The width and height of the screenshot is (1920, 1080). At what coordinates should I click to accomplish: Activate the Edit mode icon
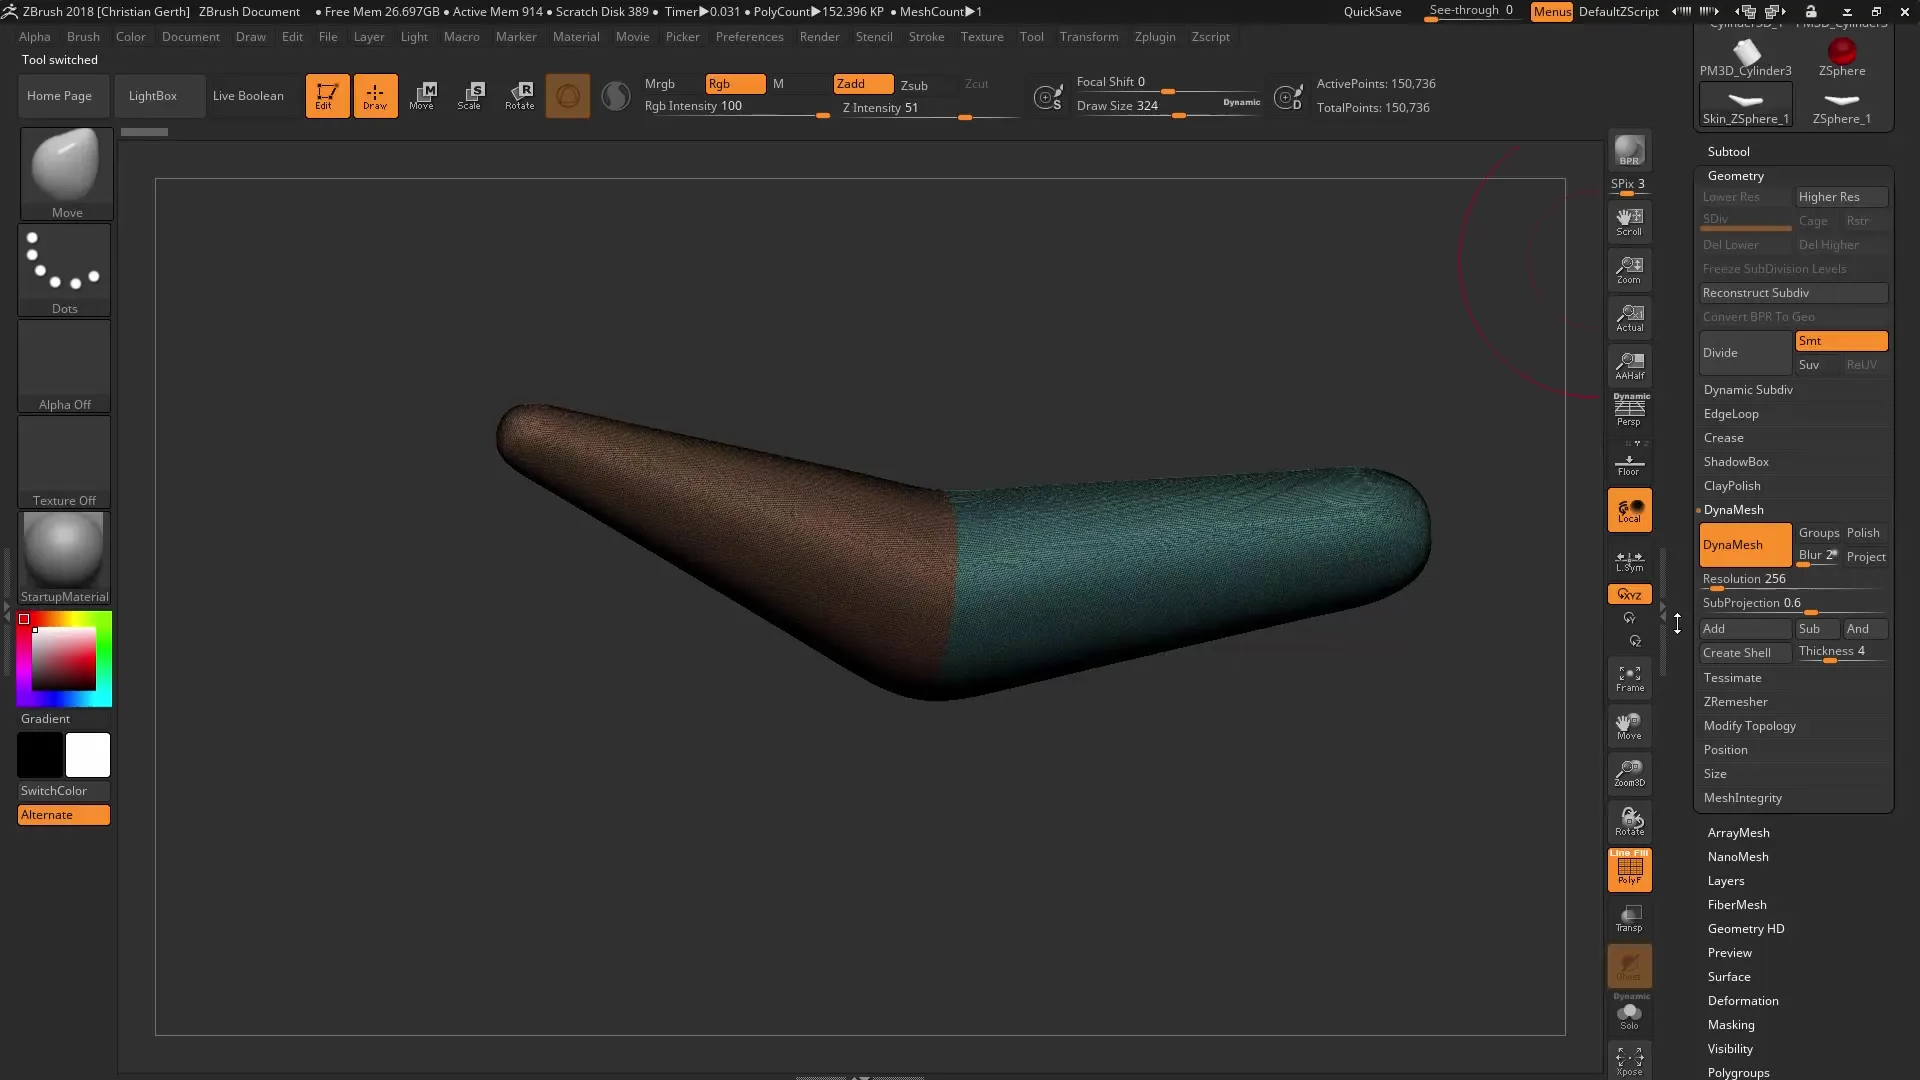pyautogui.click(x=327, y=96)
